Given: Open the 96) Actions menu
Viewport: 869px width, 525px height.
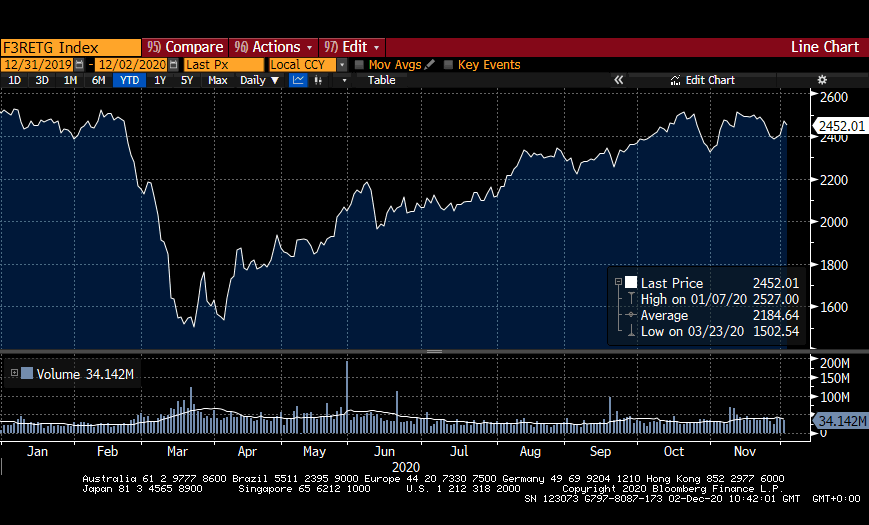Looking at the screenshot, I should click(273, 47).
